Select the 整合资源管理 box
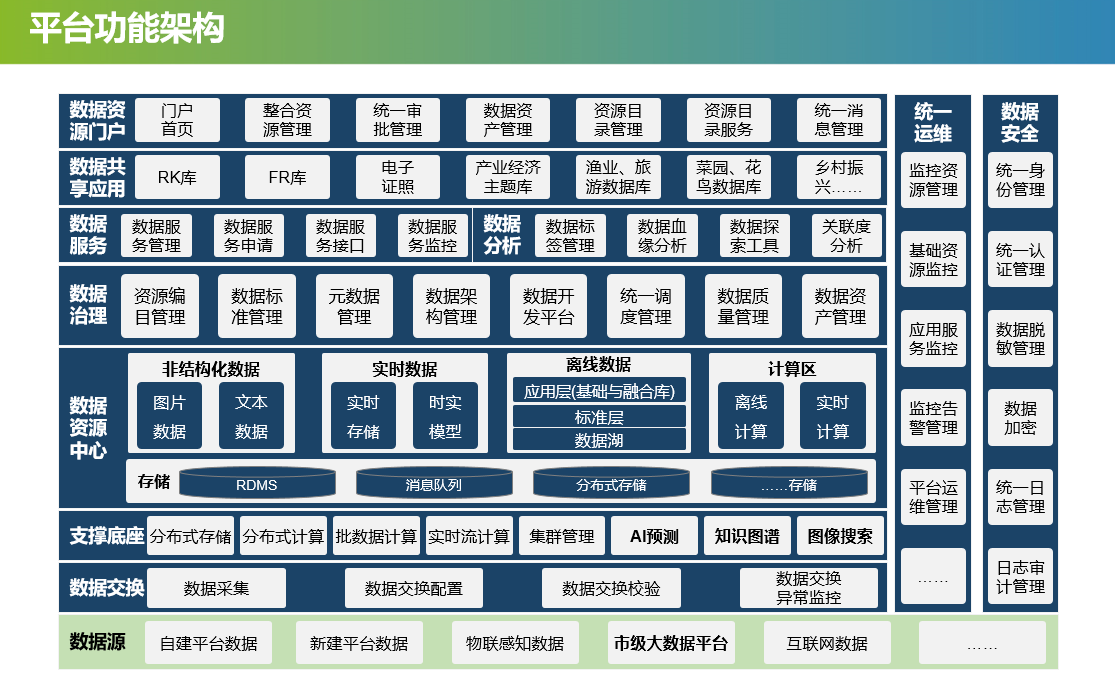1115x691 pixels. (x=287, y=120)
